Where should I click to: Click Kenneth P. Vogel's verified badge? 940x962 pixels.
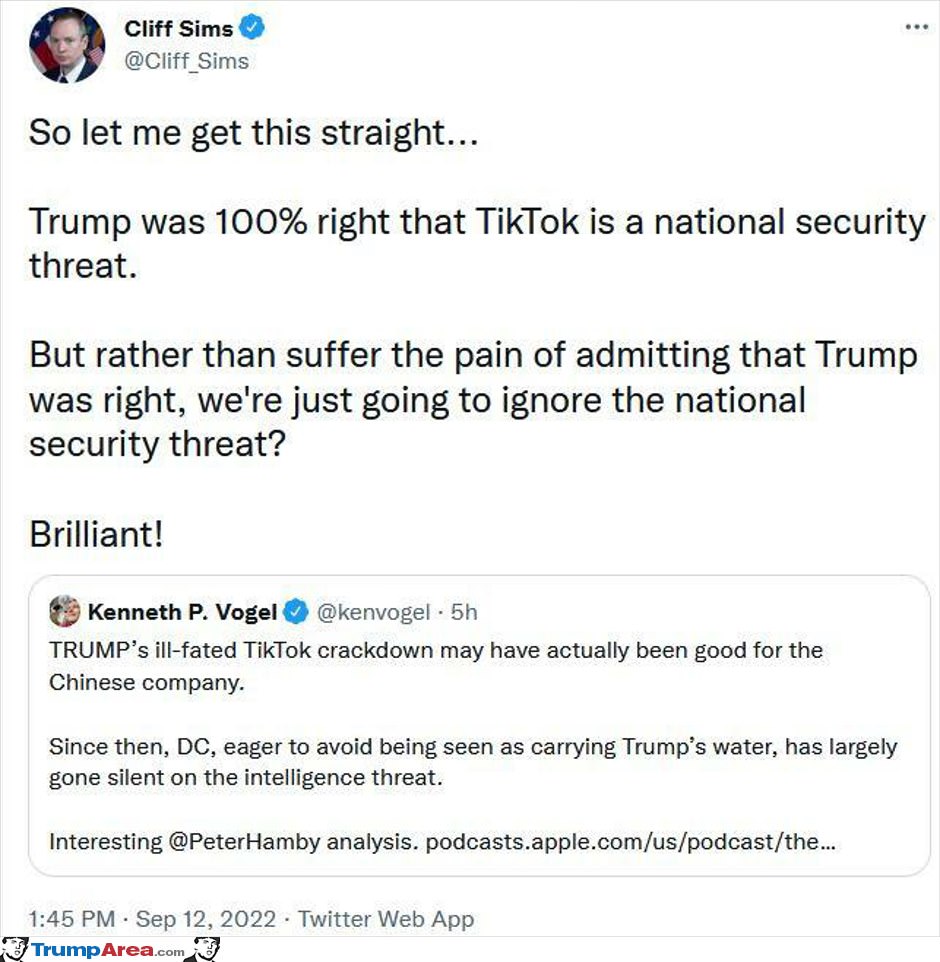point(296,612)
